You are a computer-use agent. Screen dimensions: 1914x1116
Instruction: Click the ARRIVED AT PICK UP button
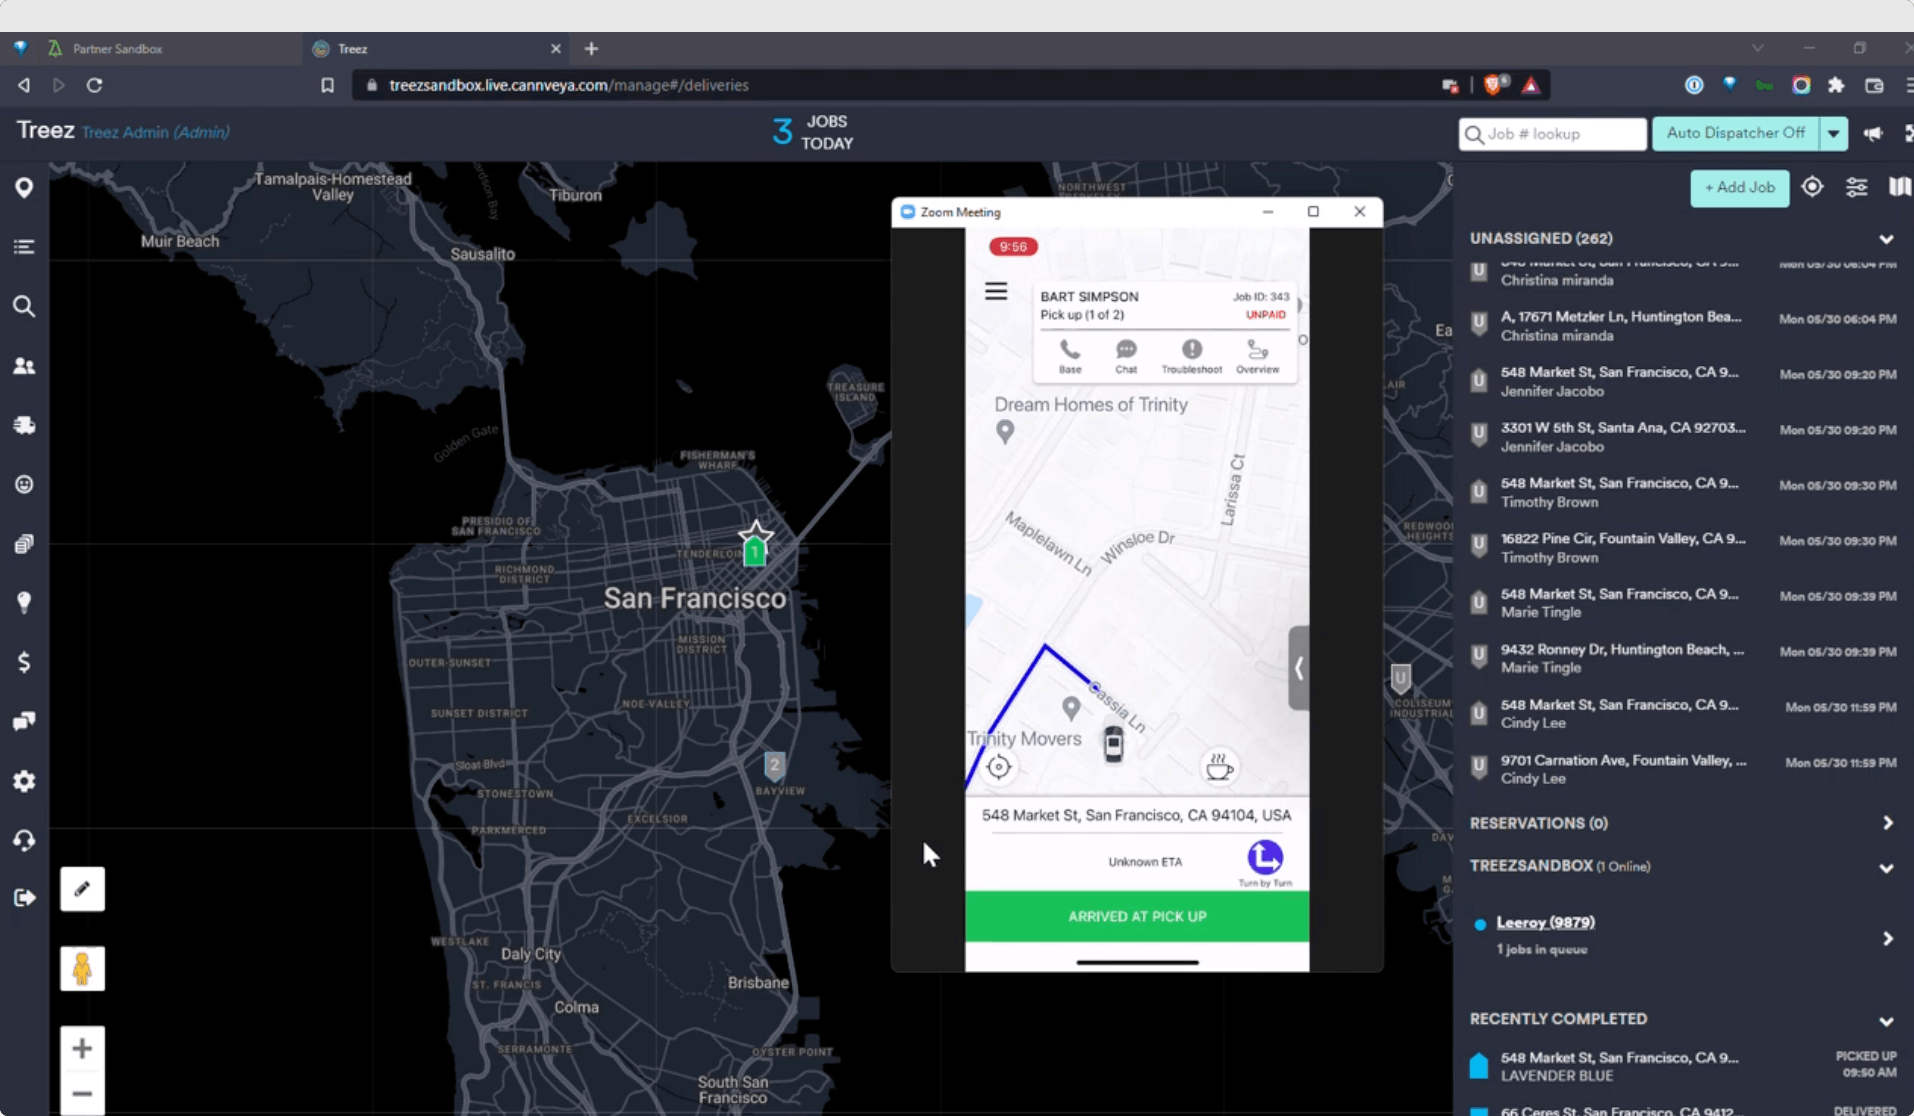point(1137,916)
